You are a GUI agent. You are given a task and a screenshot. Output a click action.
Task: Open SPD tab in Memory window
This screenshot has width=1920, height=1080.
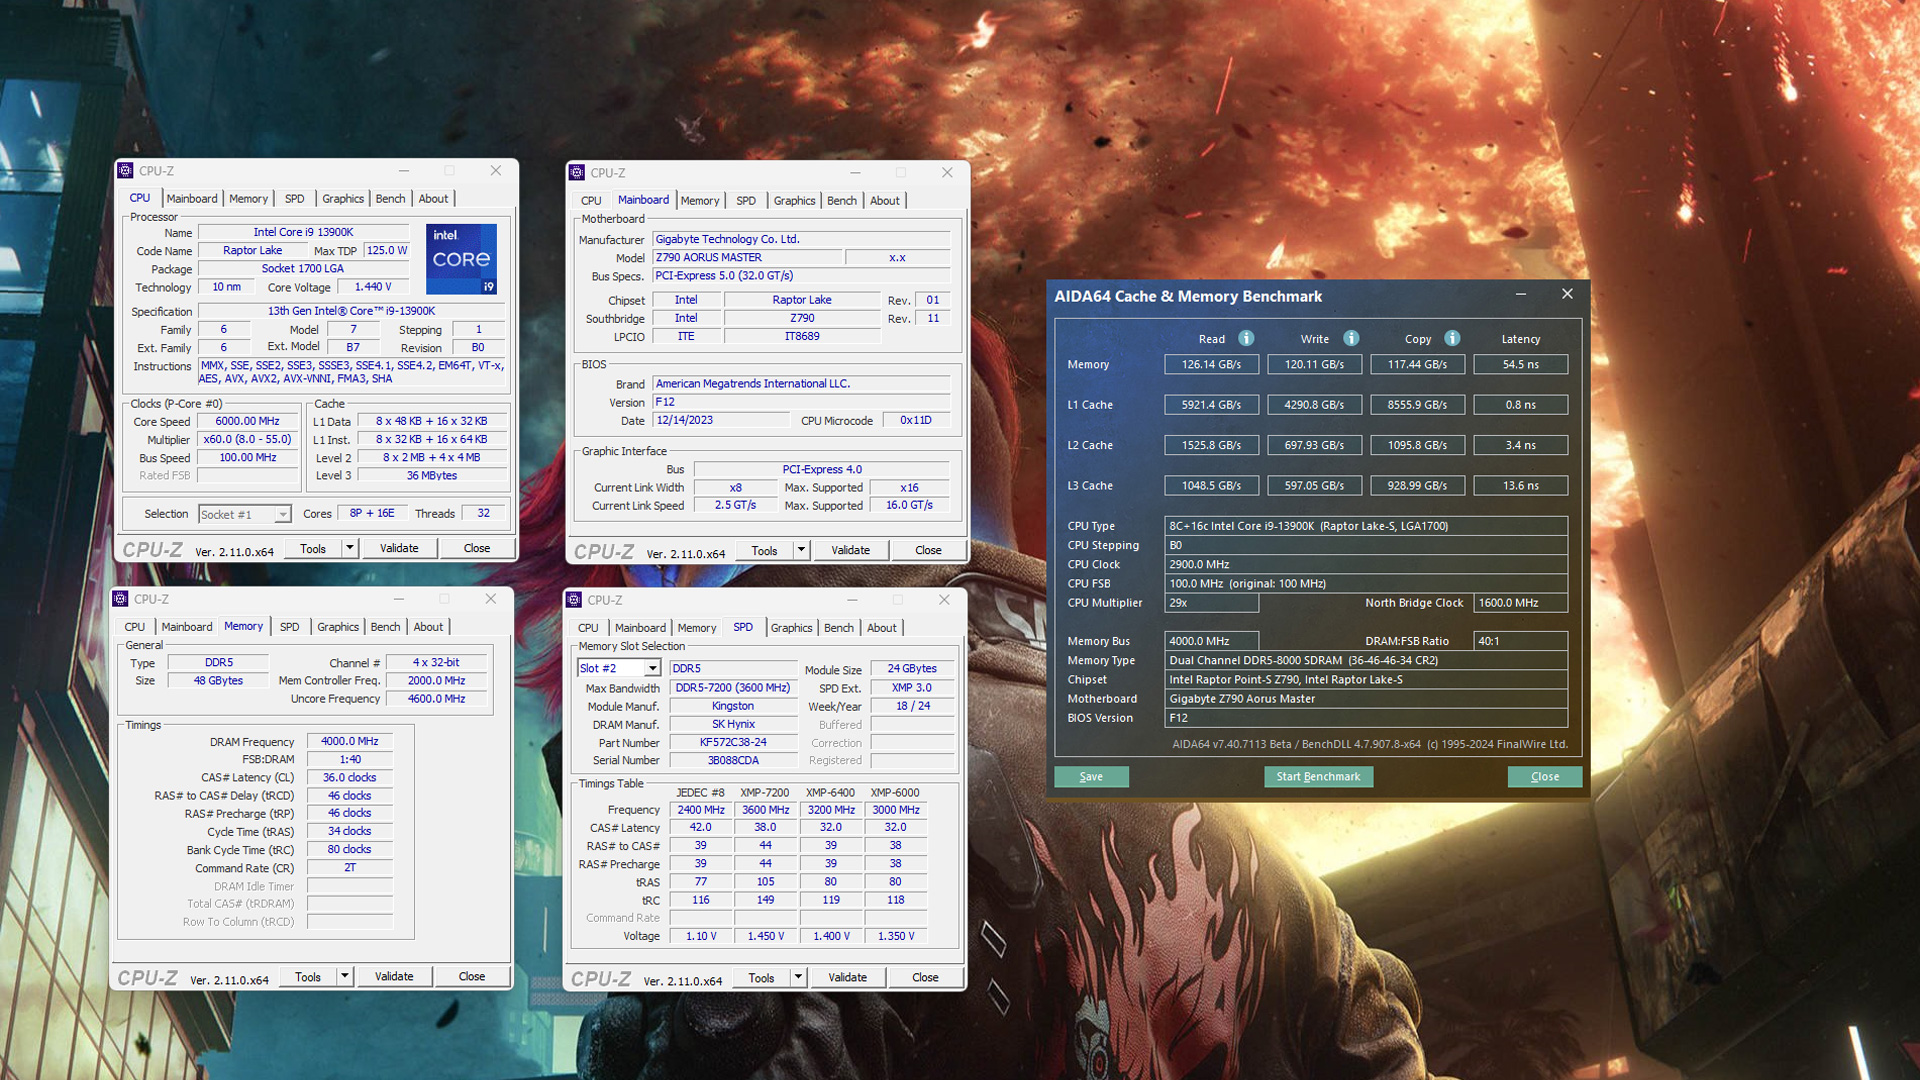click(289, 627)
